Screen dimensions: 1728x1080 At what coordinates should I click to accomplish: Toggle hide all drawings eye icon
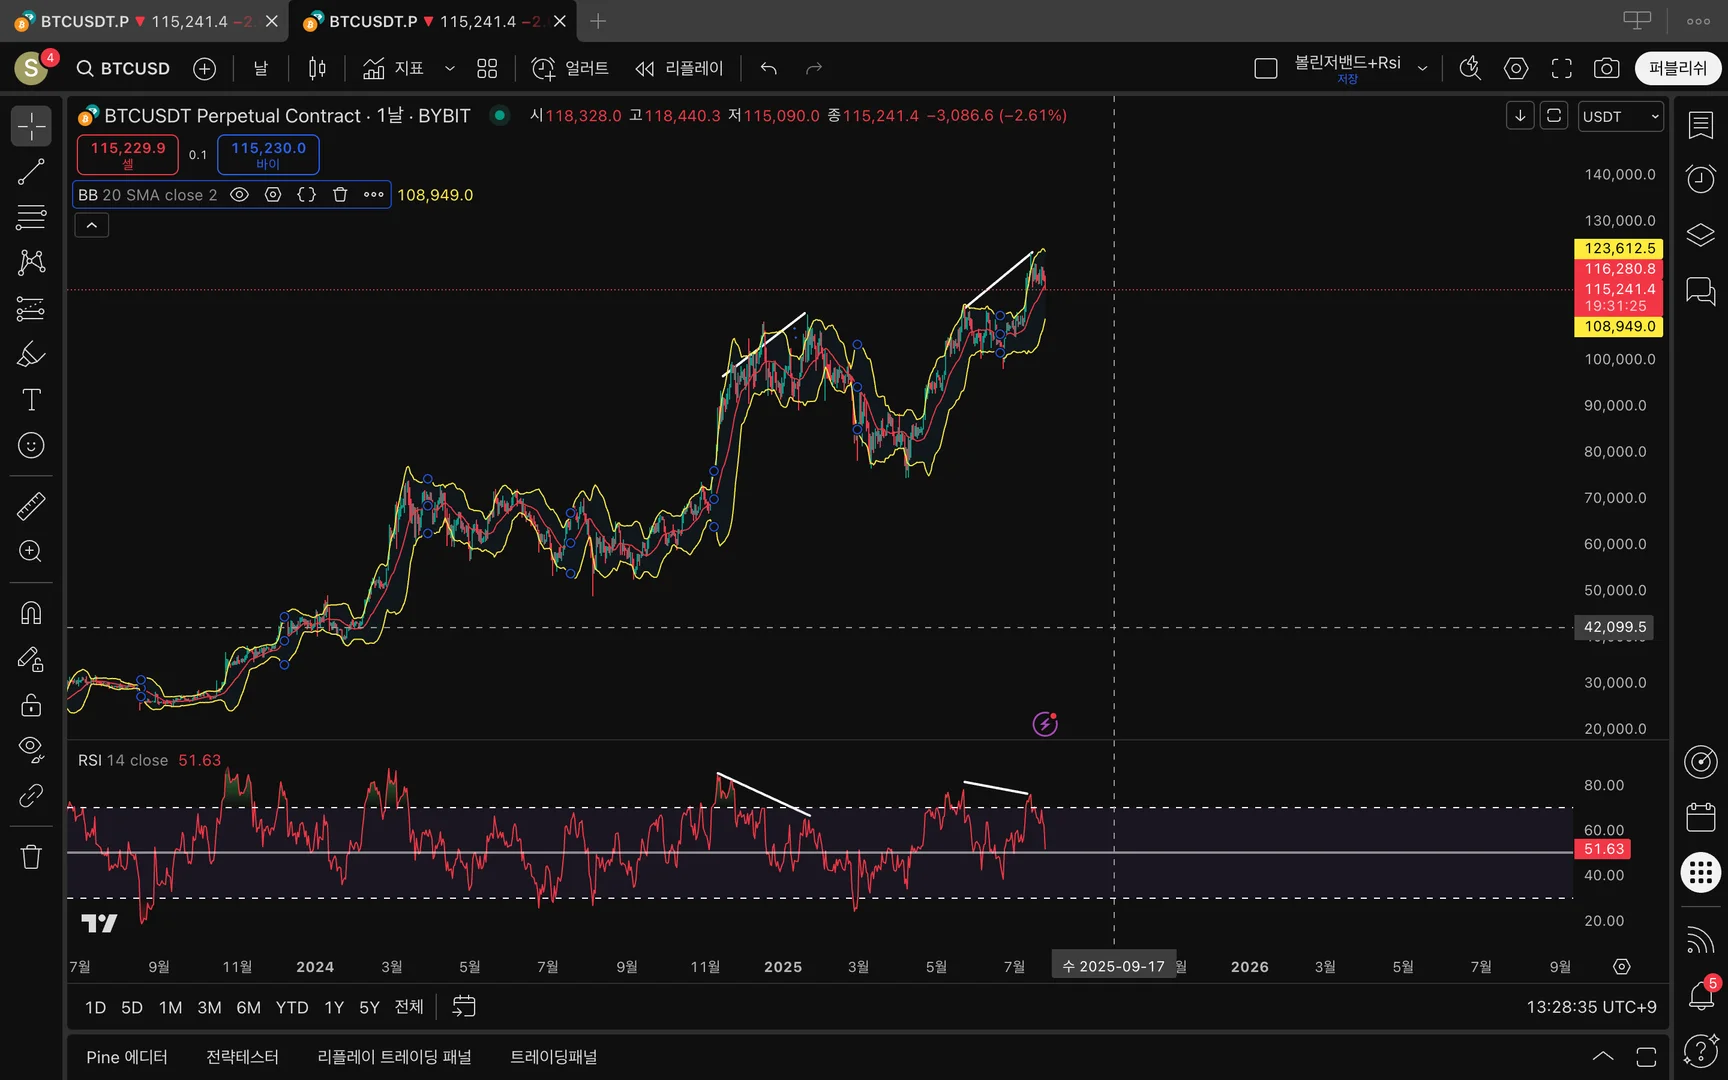pyautogui.click(x=31, y=748)
